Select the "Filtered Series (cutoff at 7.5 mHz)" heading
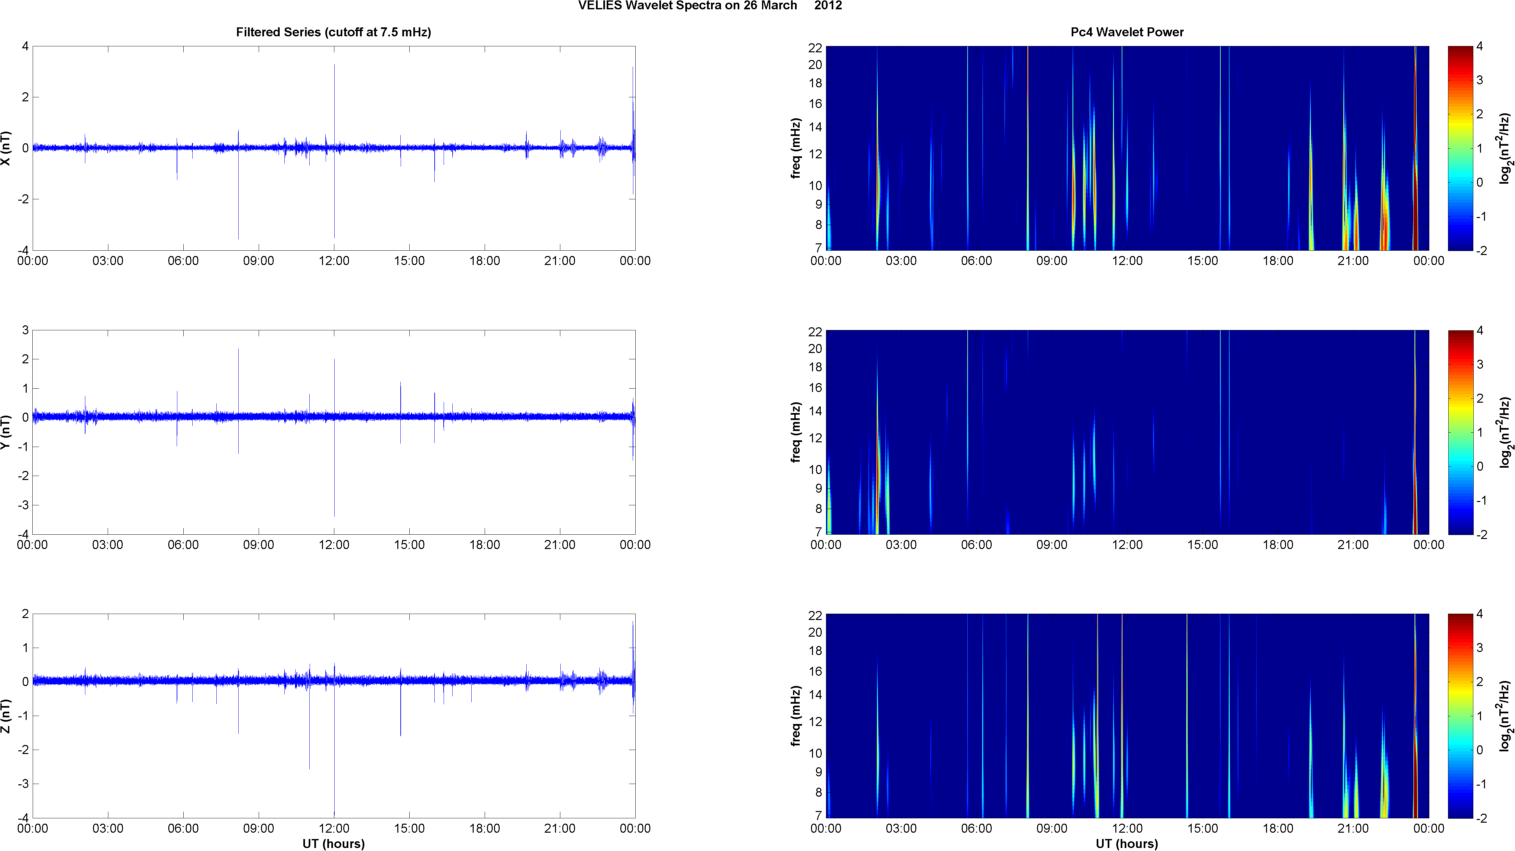The width and height of the screenshot is (1515, 851). pyautogui.click(x=333, y=32)
